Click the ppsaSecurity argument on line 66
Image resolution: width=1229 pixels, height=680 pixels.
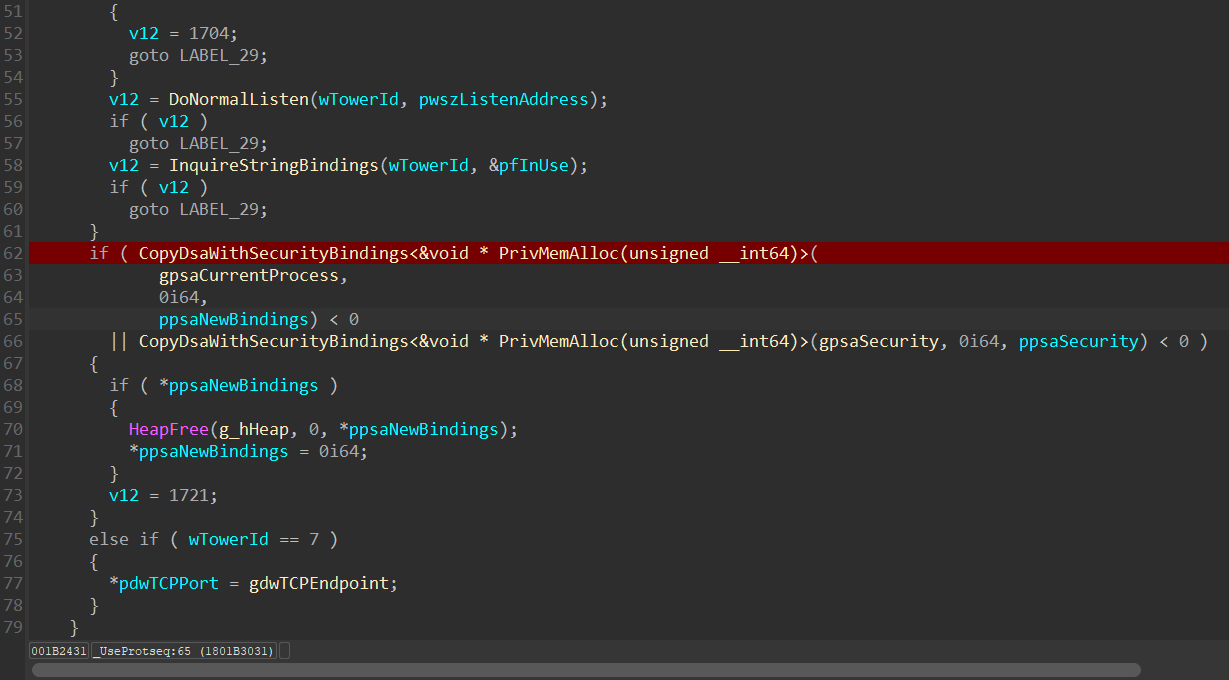pyautogui.click(x=1078, y=341)
